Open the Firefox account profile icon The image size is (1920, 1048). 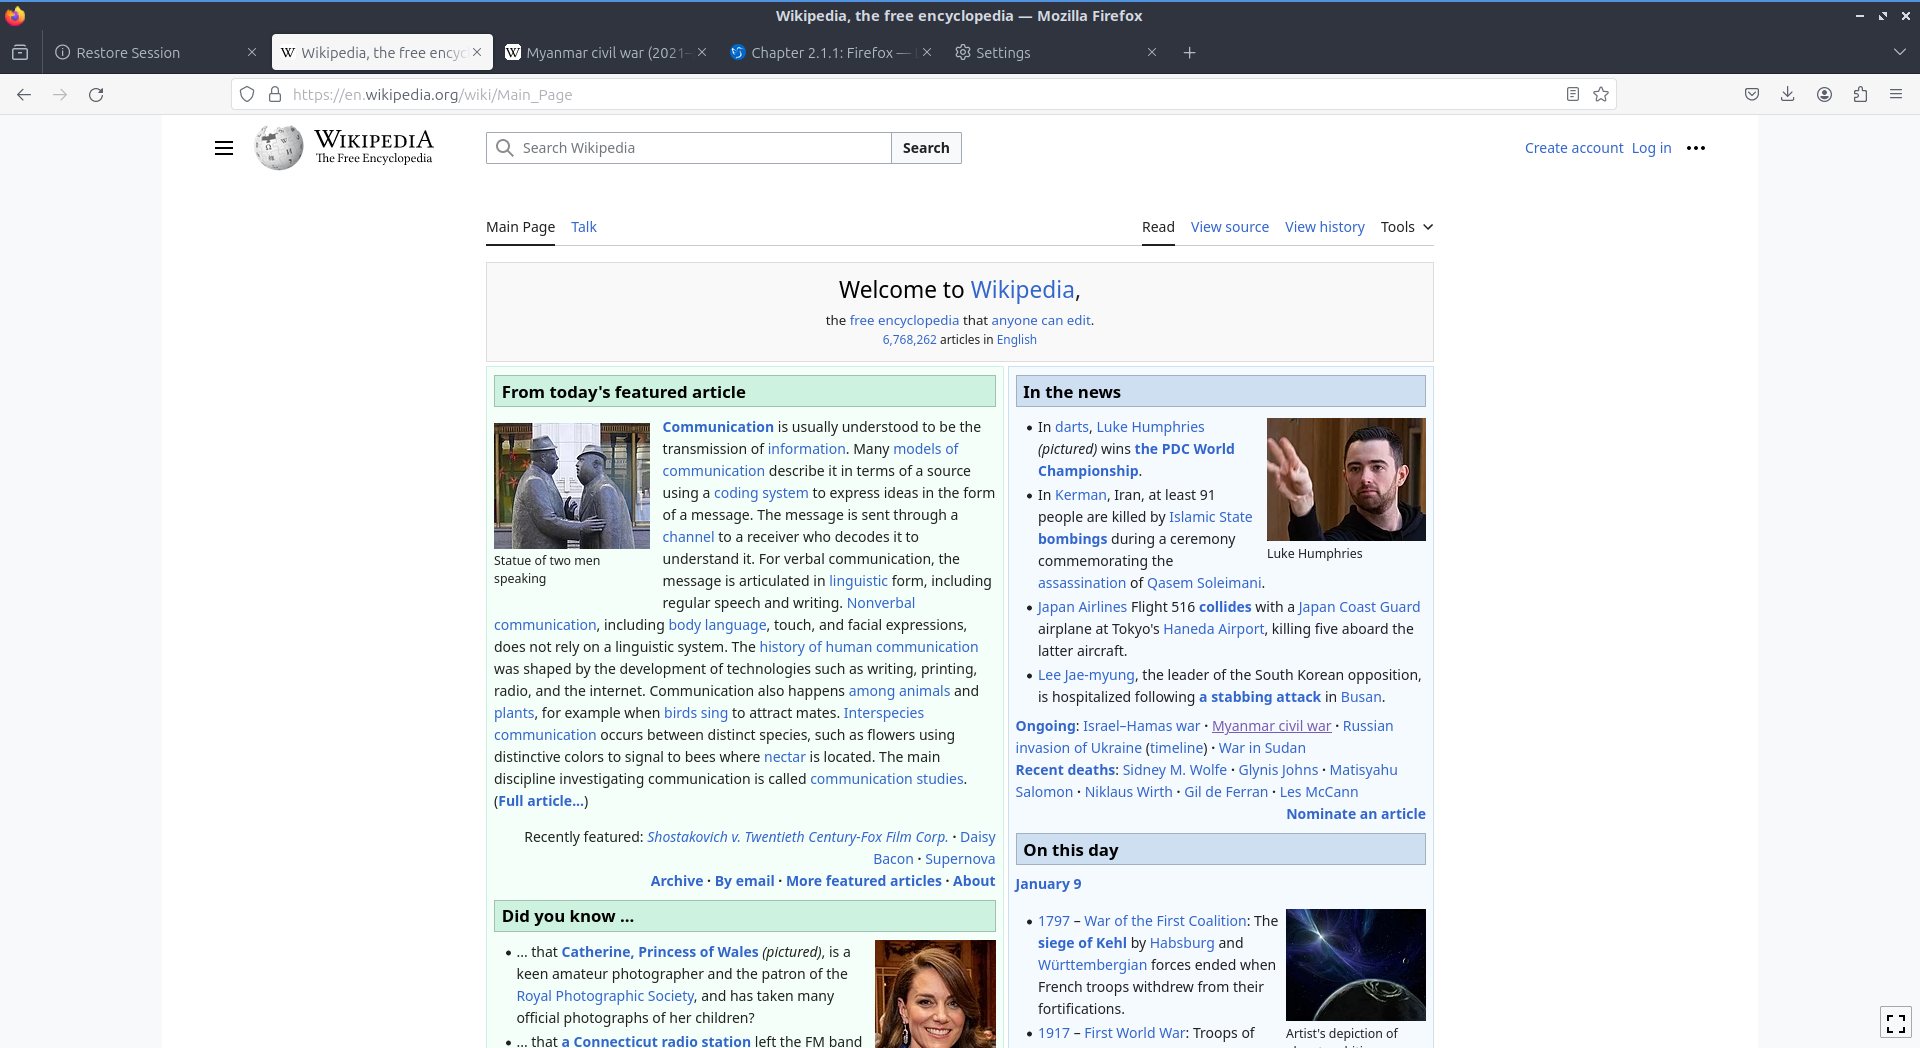point(1824,95)
